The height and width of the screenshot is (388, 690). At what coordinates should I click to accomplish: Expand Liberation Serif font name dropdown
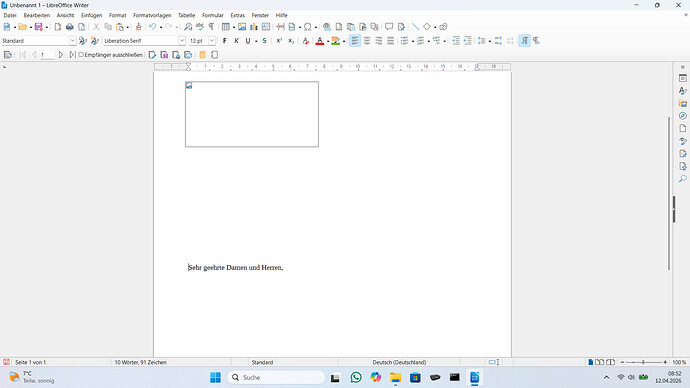[182, 41]
